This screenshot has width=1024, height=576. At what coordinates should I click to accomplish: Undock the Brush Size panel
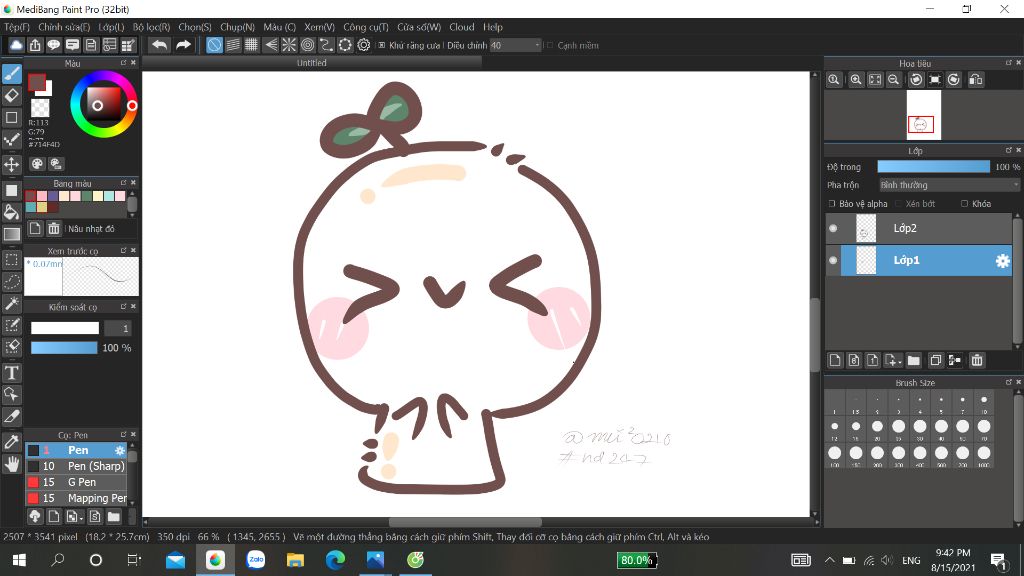[x=1008, y=382]
